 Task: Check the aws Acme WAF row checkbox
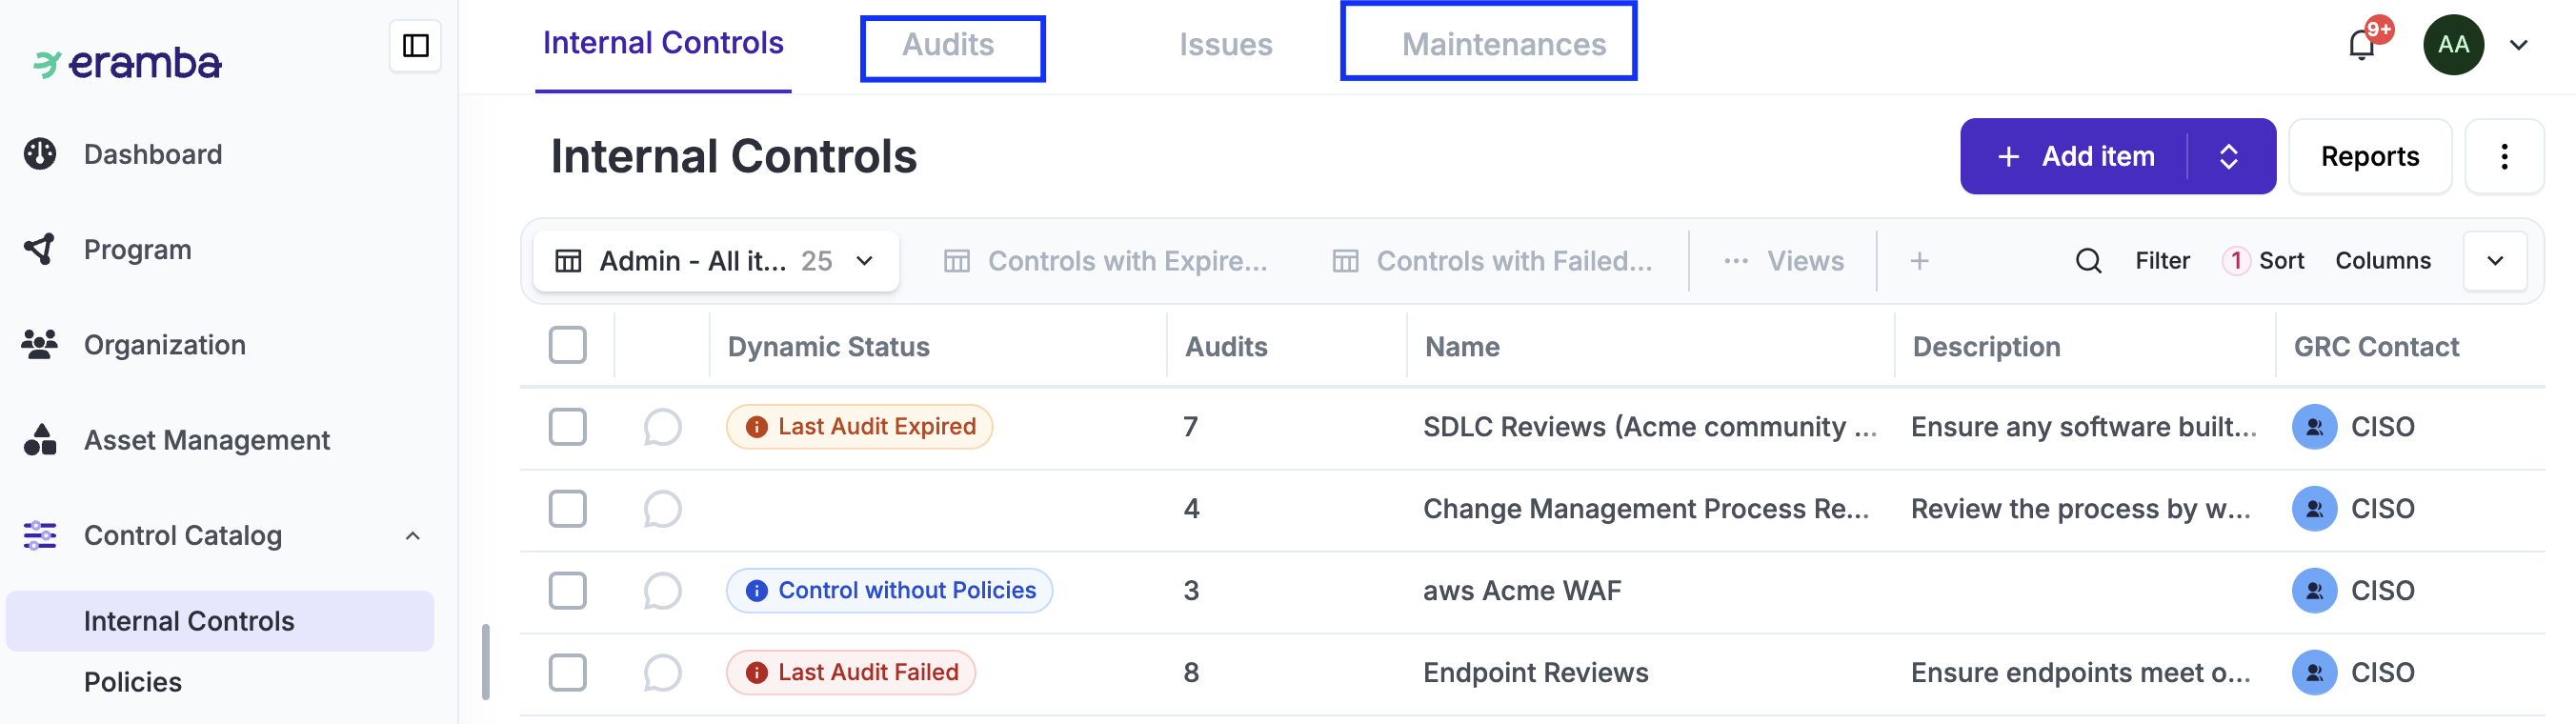pos(567,591)
